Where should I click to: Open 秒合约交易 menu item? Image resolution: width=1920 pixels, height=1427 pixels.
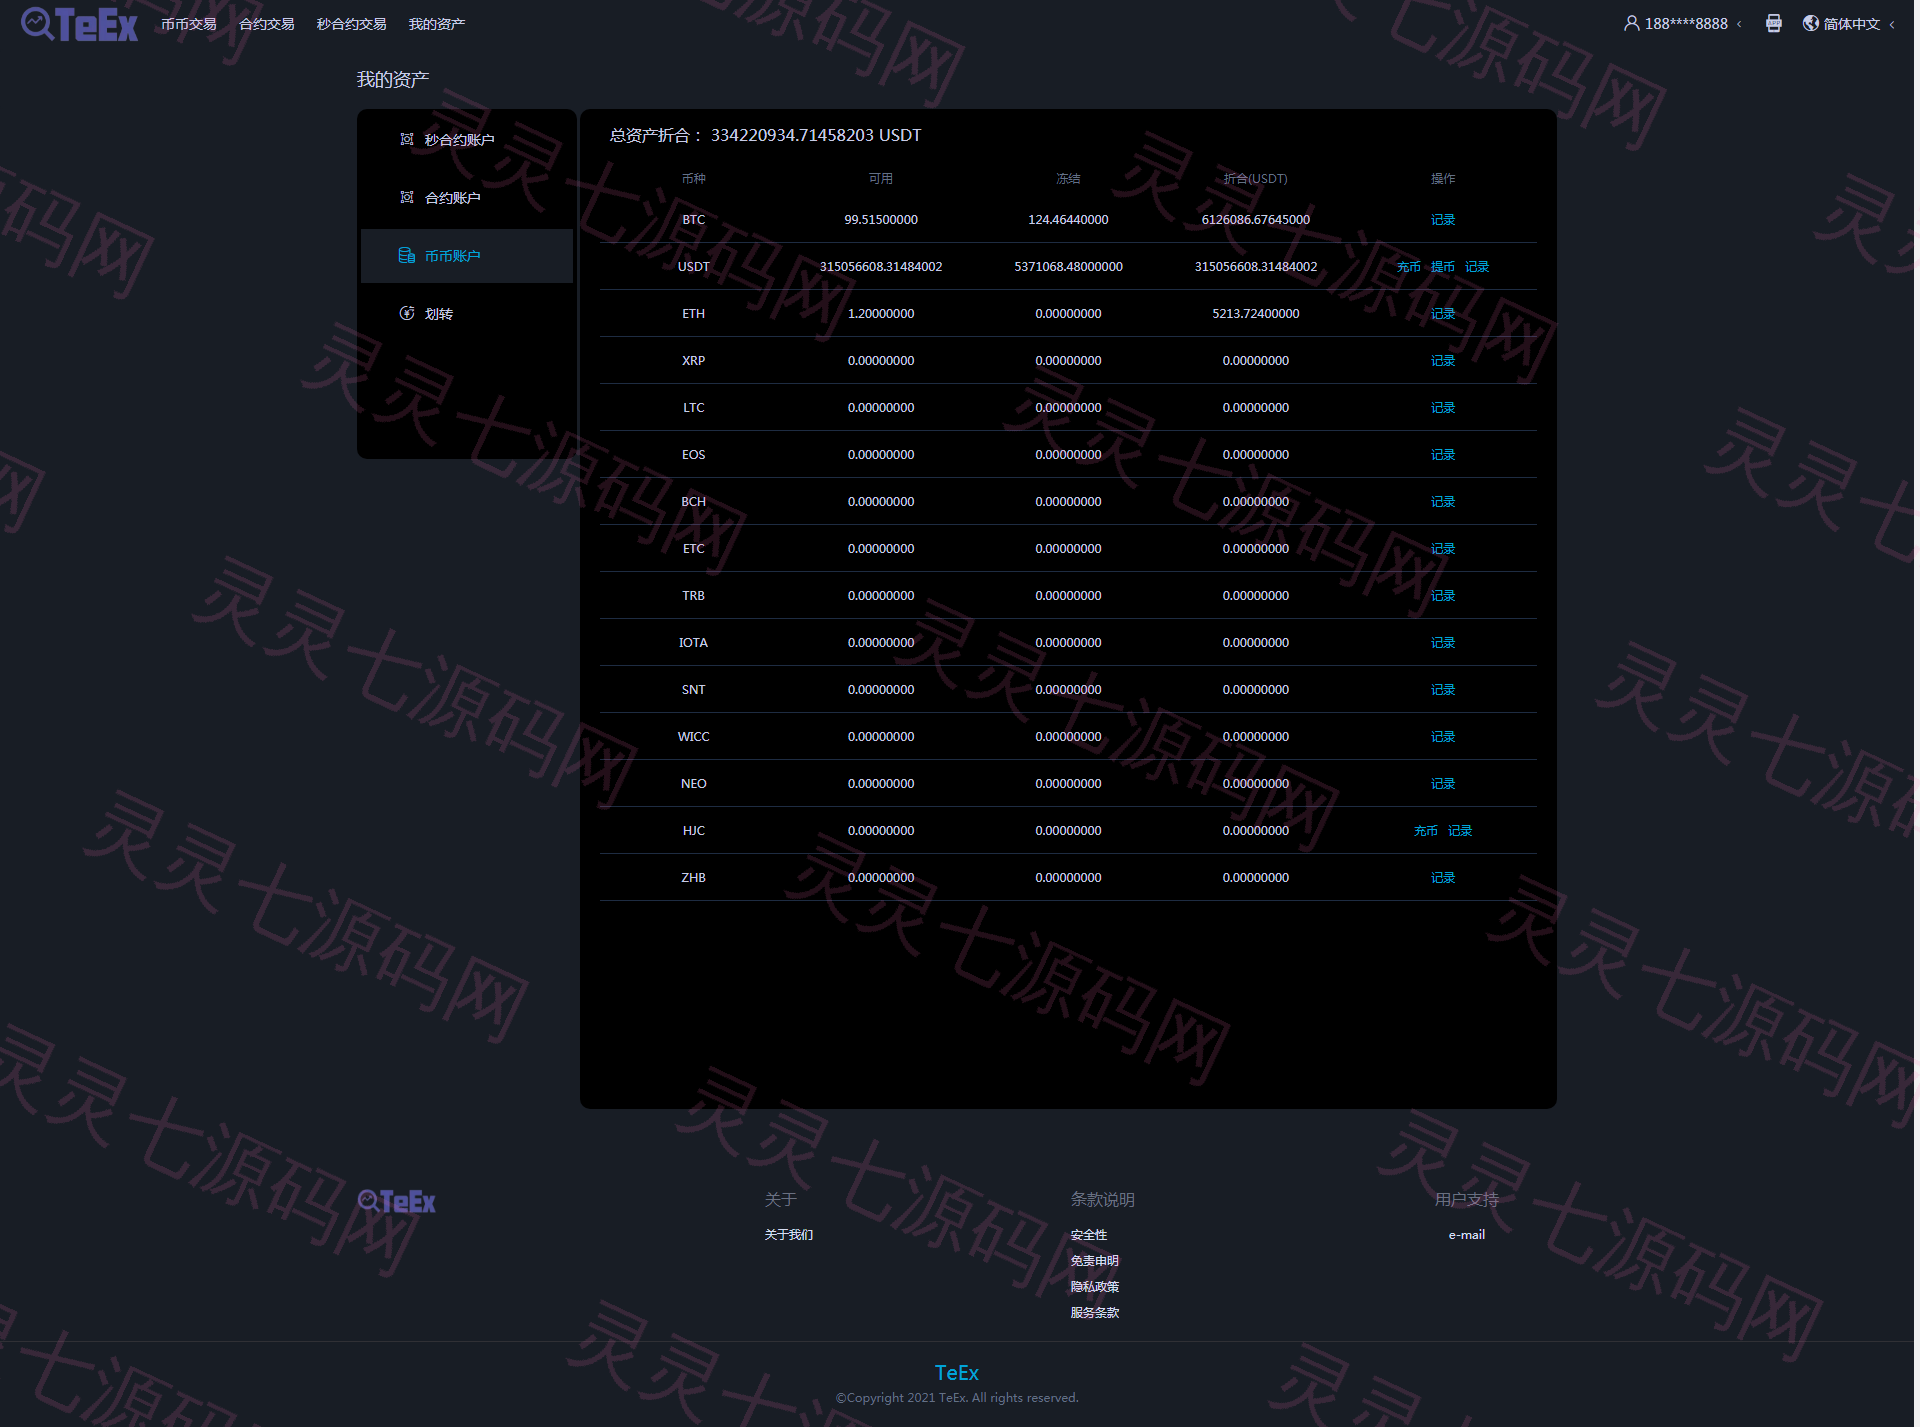click(x=351, y=24)
